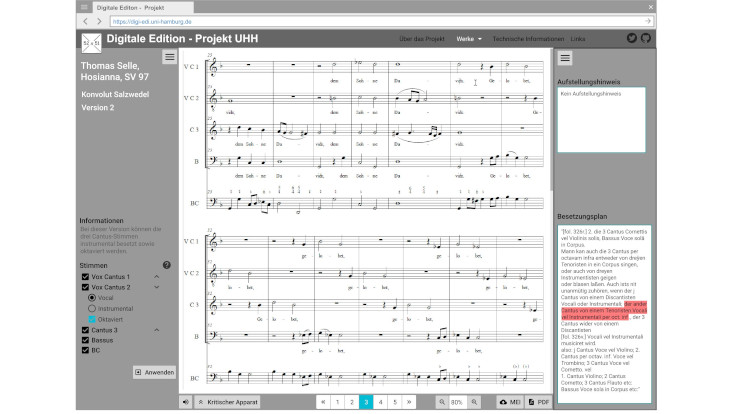Click the Digitale Edition - Projekt UHH title
Viewport: 733px width, 414px height.
coord(182,39)
